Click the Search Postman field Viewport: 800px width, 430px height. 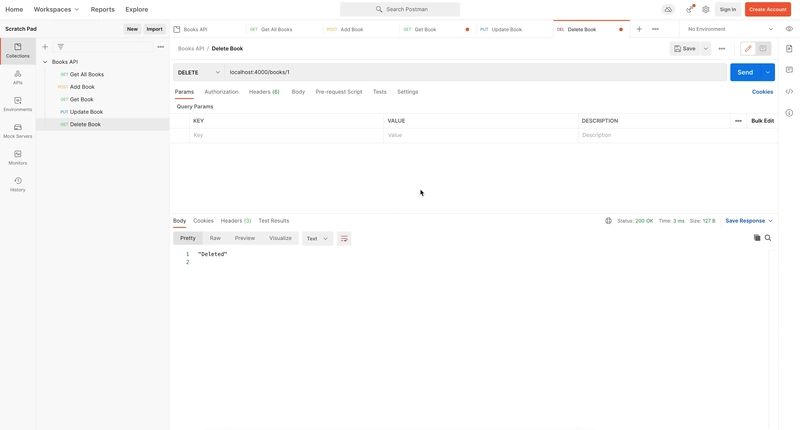coord(400,9)
